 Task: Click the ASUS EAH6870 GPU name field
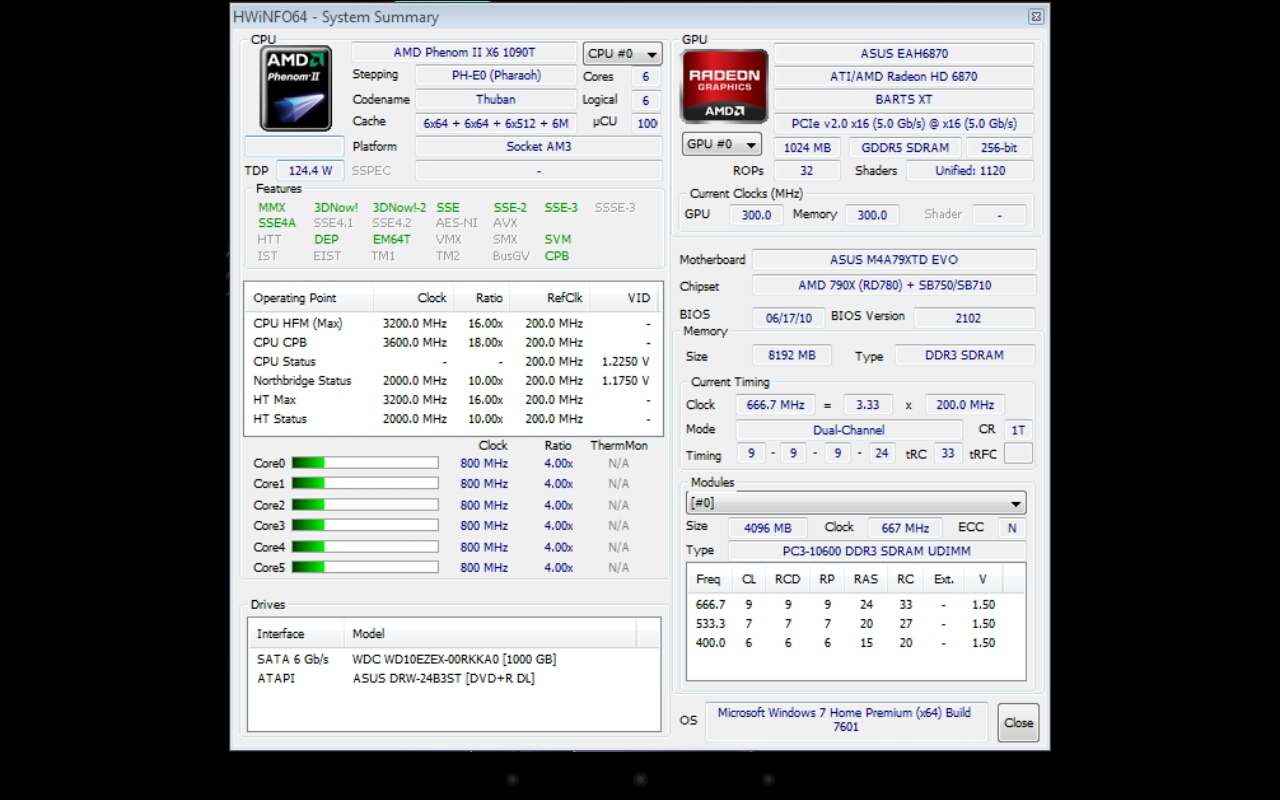(x=904, y=53)
